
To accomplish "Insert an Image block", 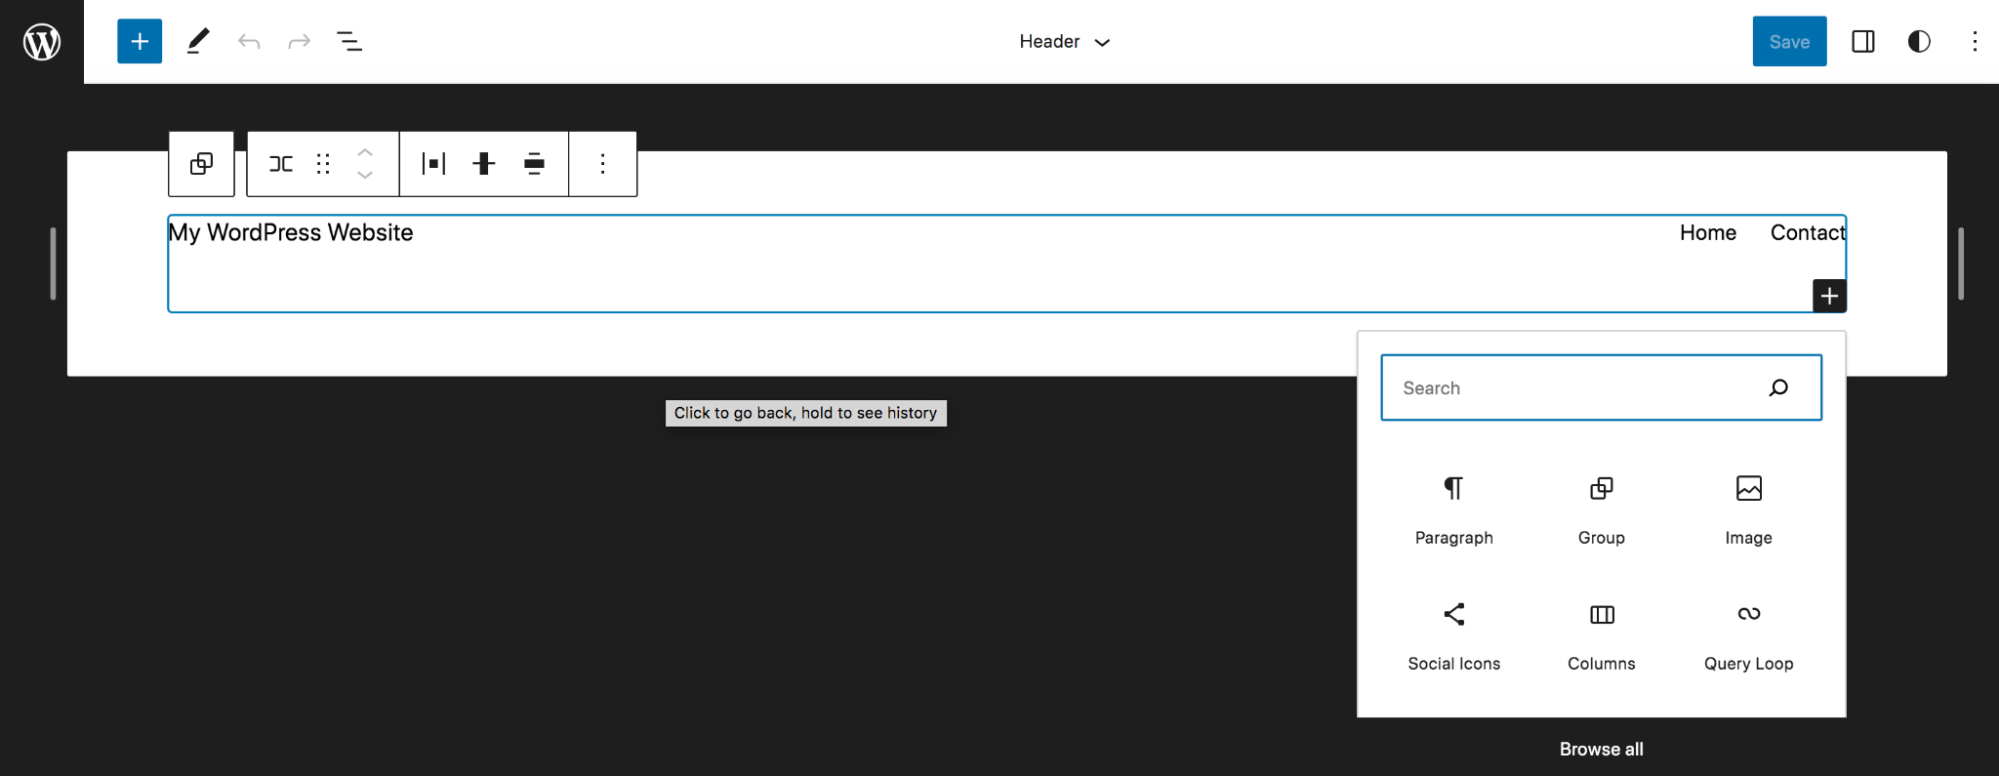I will coord(1748,510).
